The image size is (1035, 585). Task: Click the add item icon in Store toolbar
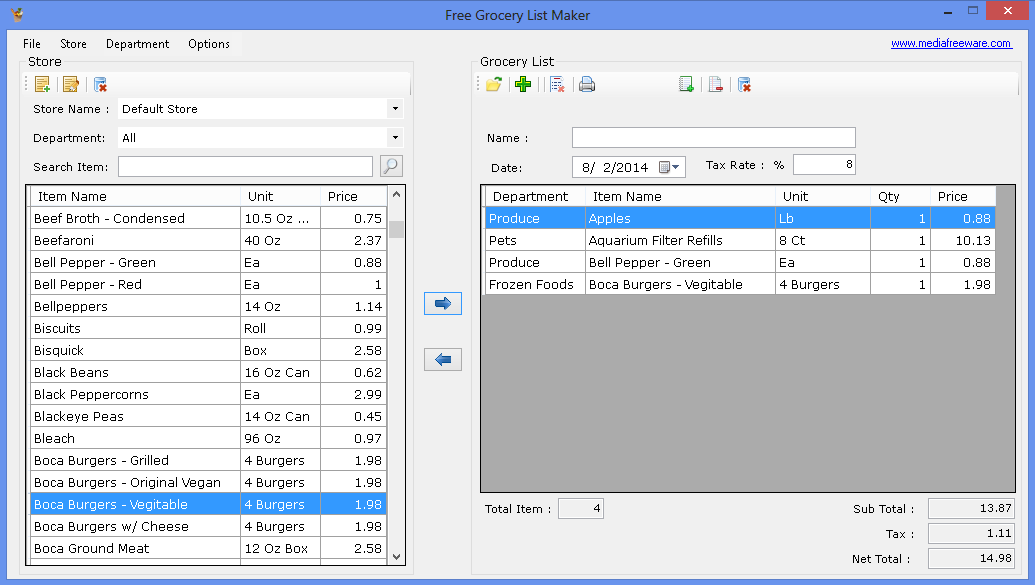pos(42,85)
